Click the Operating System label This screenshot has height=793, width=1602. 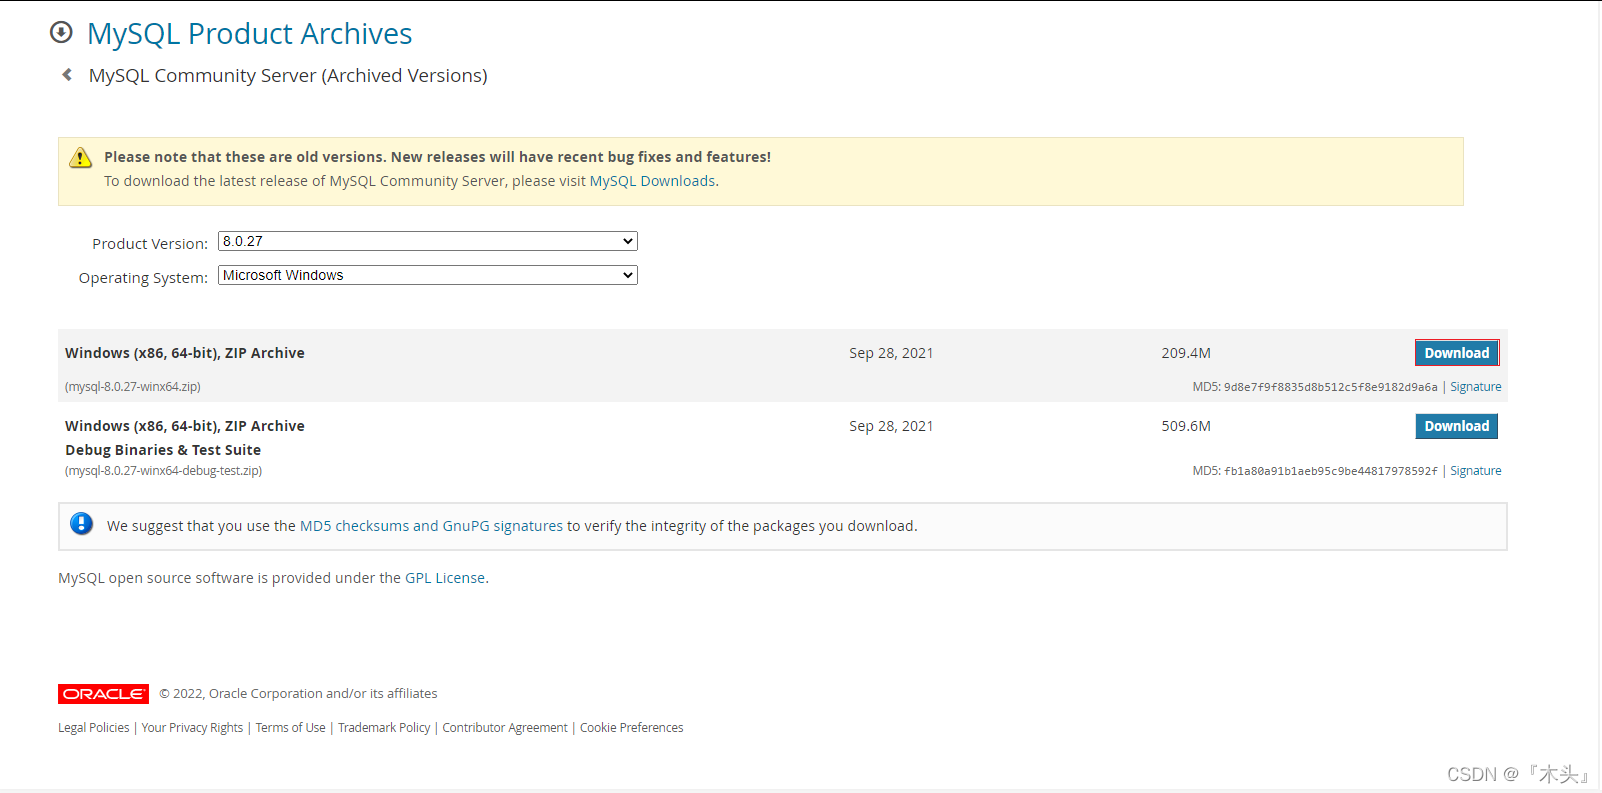(x=143, y=278)
